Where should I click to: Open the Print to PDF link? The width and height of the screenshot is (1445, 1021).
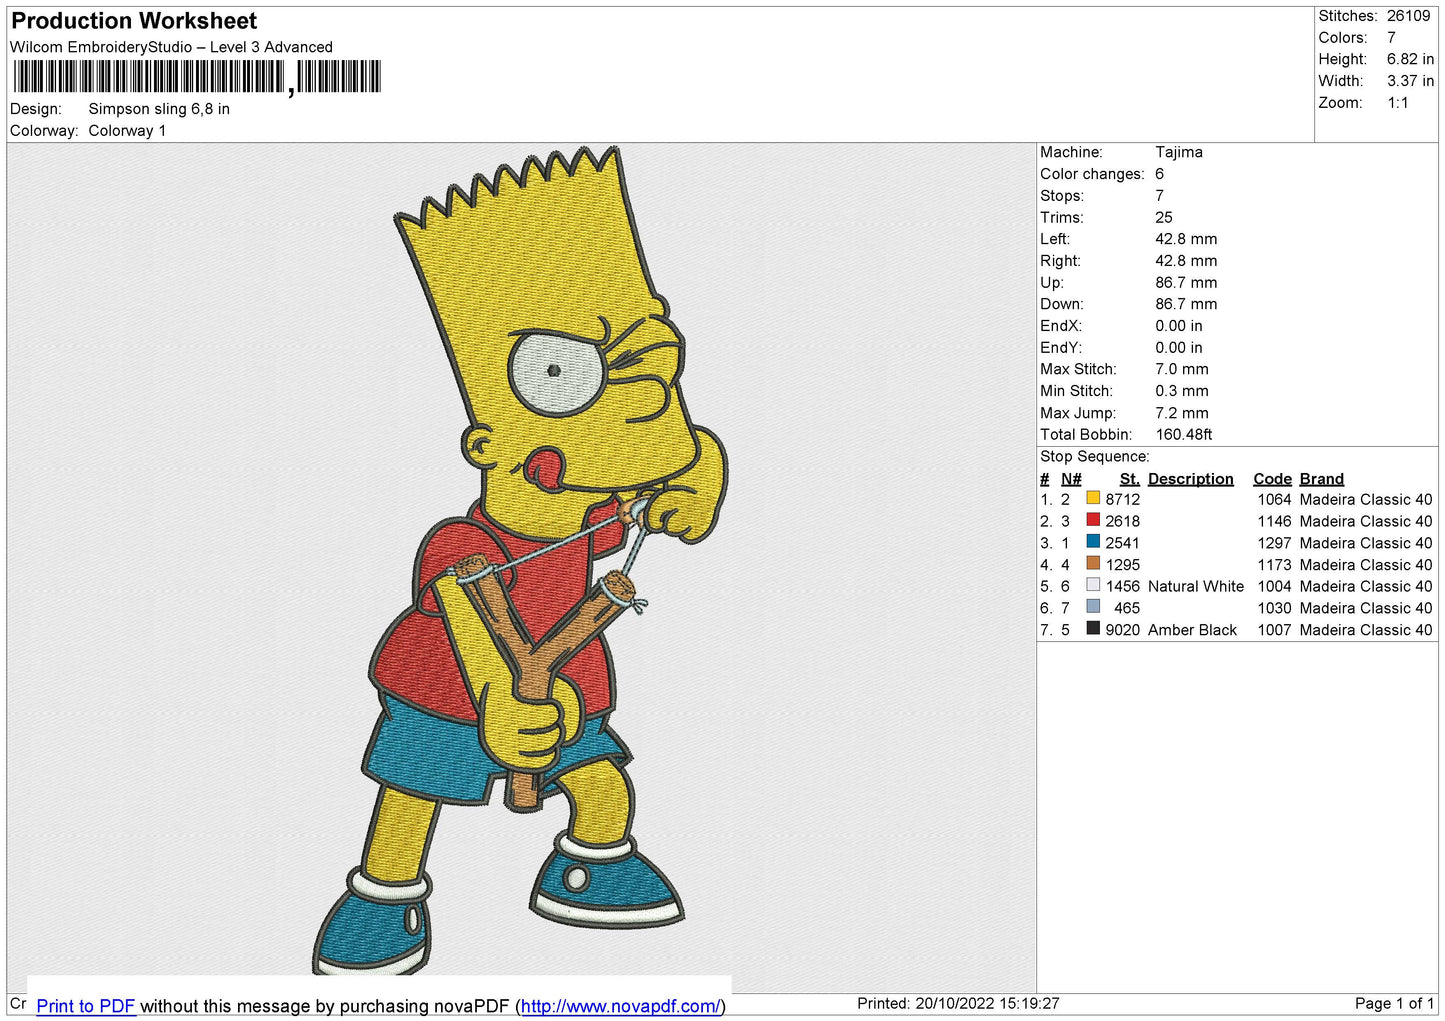click(86, 1006)
